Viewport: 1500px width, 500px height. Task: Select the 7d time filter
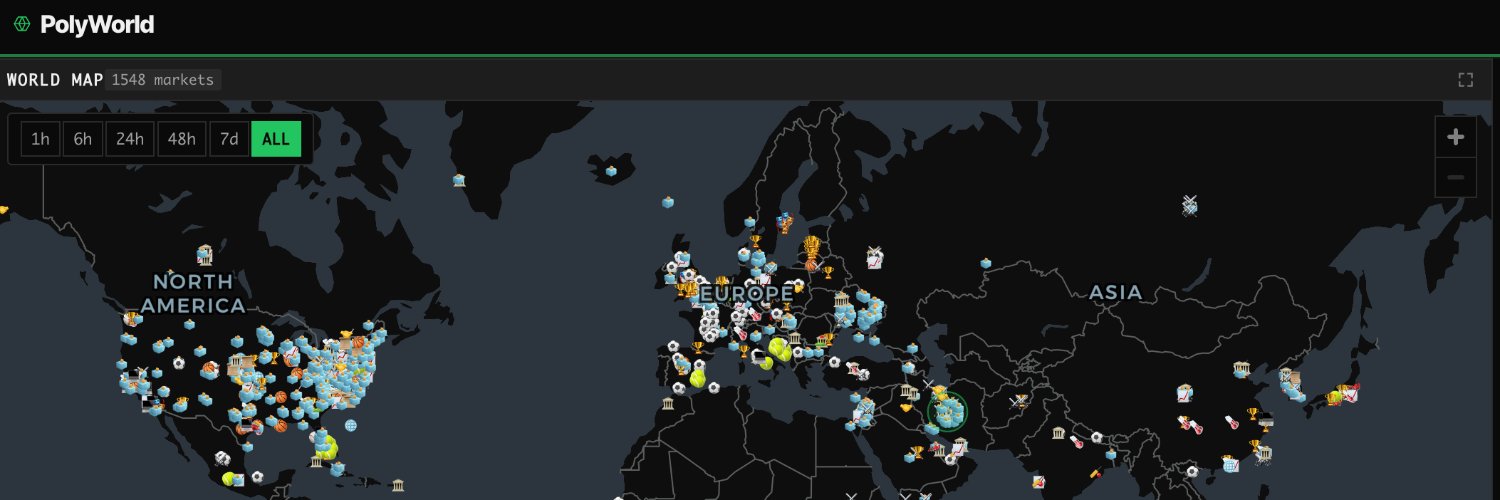coord(229,139)
